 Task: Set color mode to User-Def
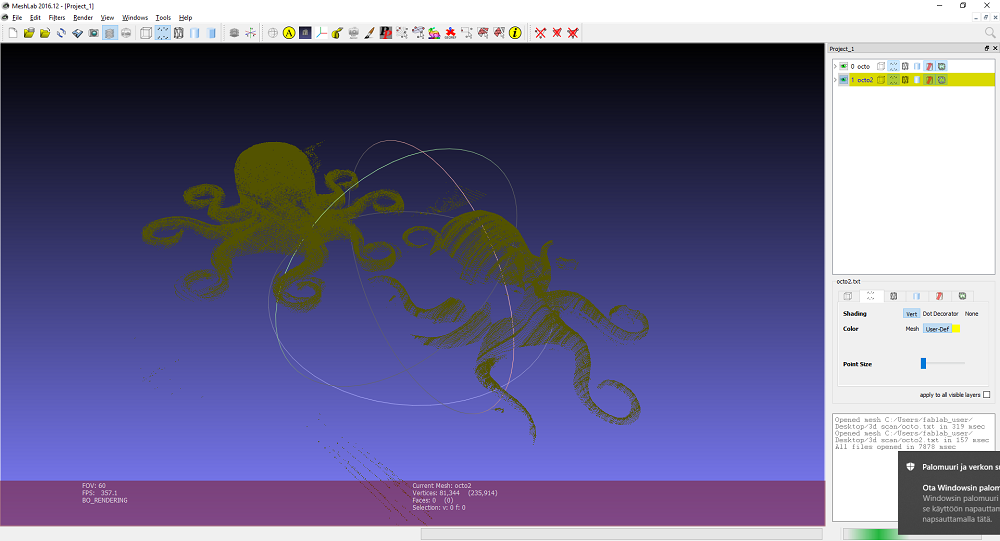pos(937,329)
